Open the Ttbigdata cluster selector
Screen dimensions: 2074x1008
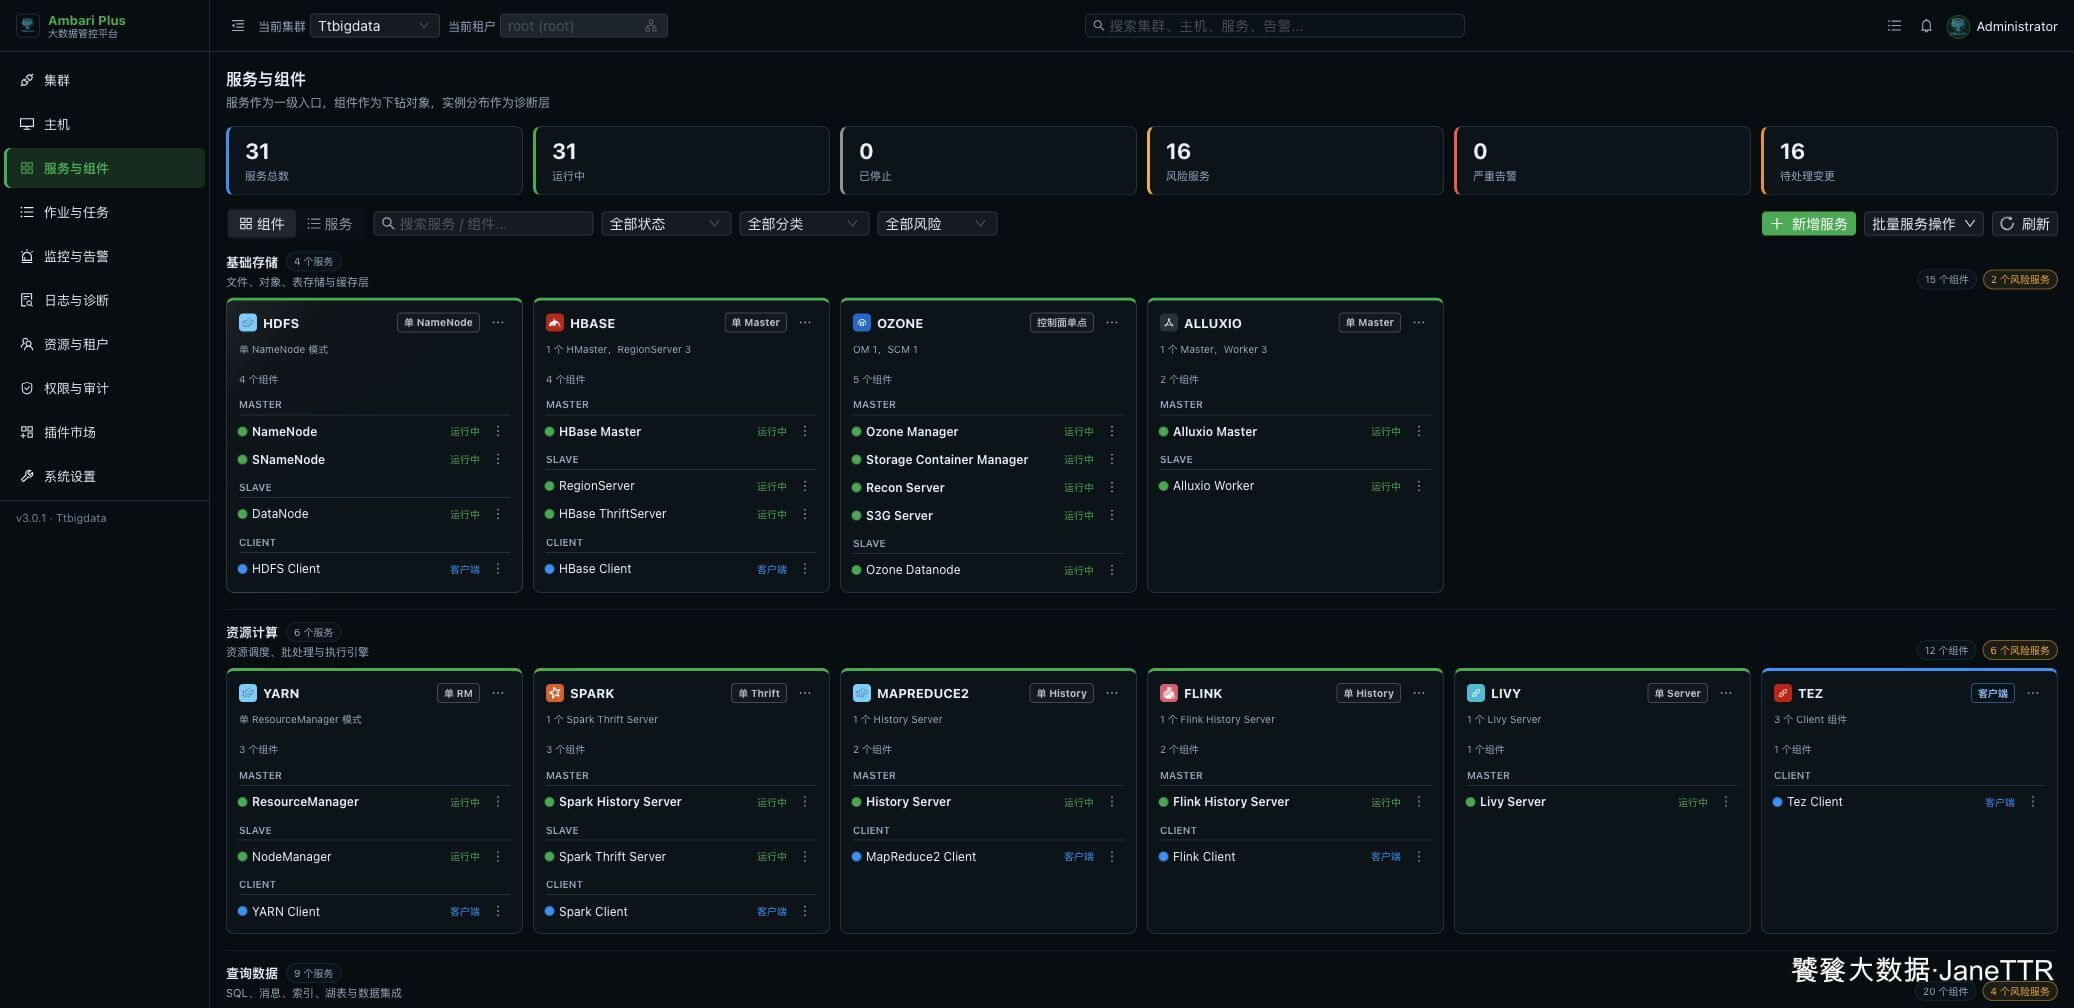click(x=375, y=26)
